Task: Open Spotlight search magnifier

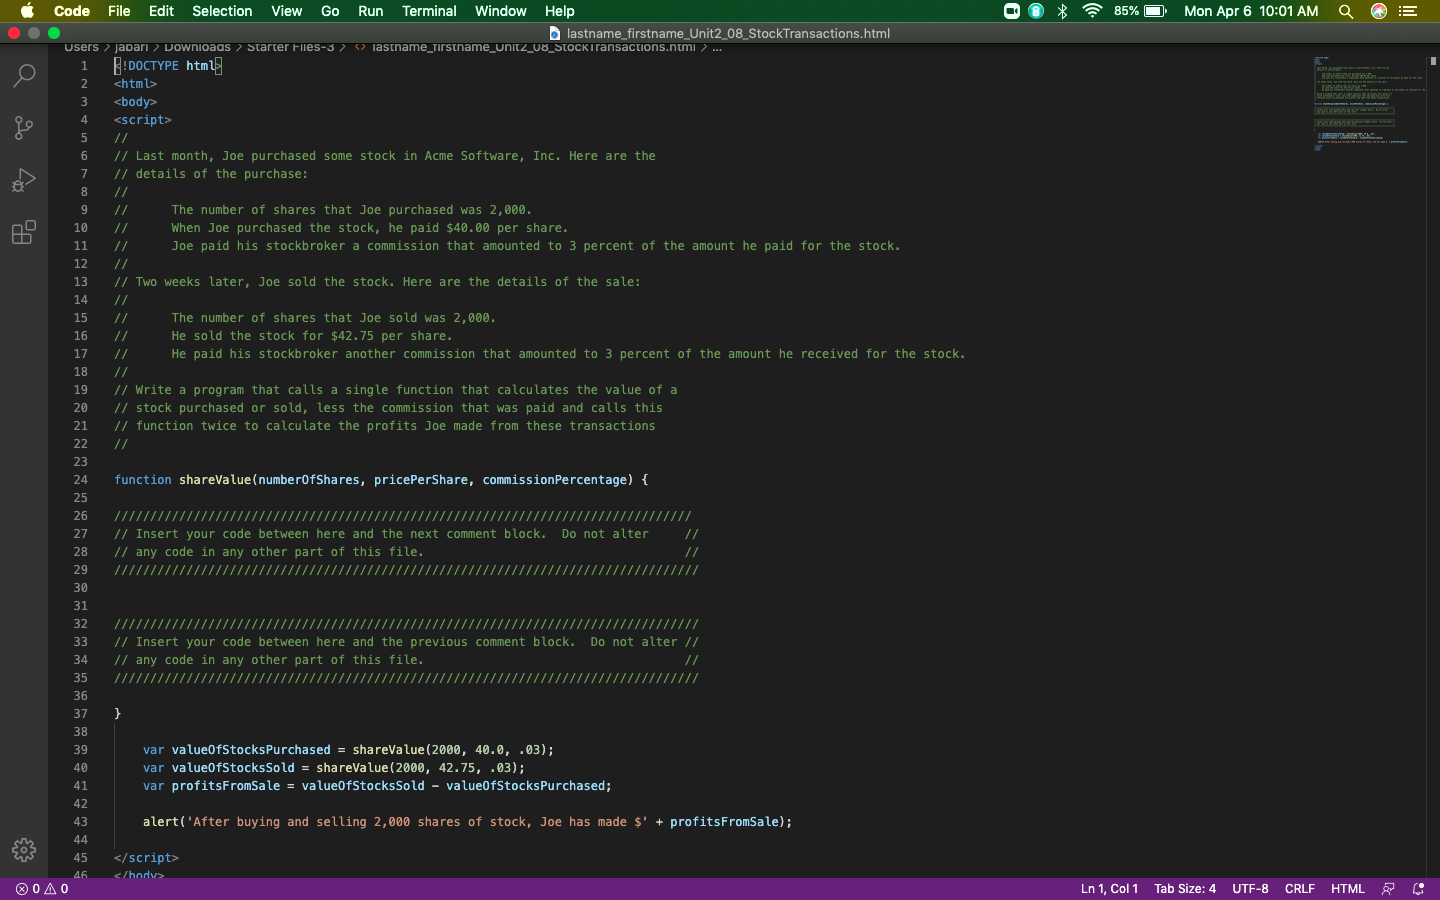Action: coord(1346,11)
